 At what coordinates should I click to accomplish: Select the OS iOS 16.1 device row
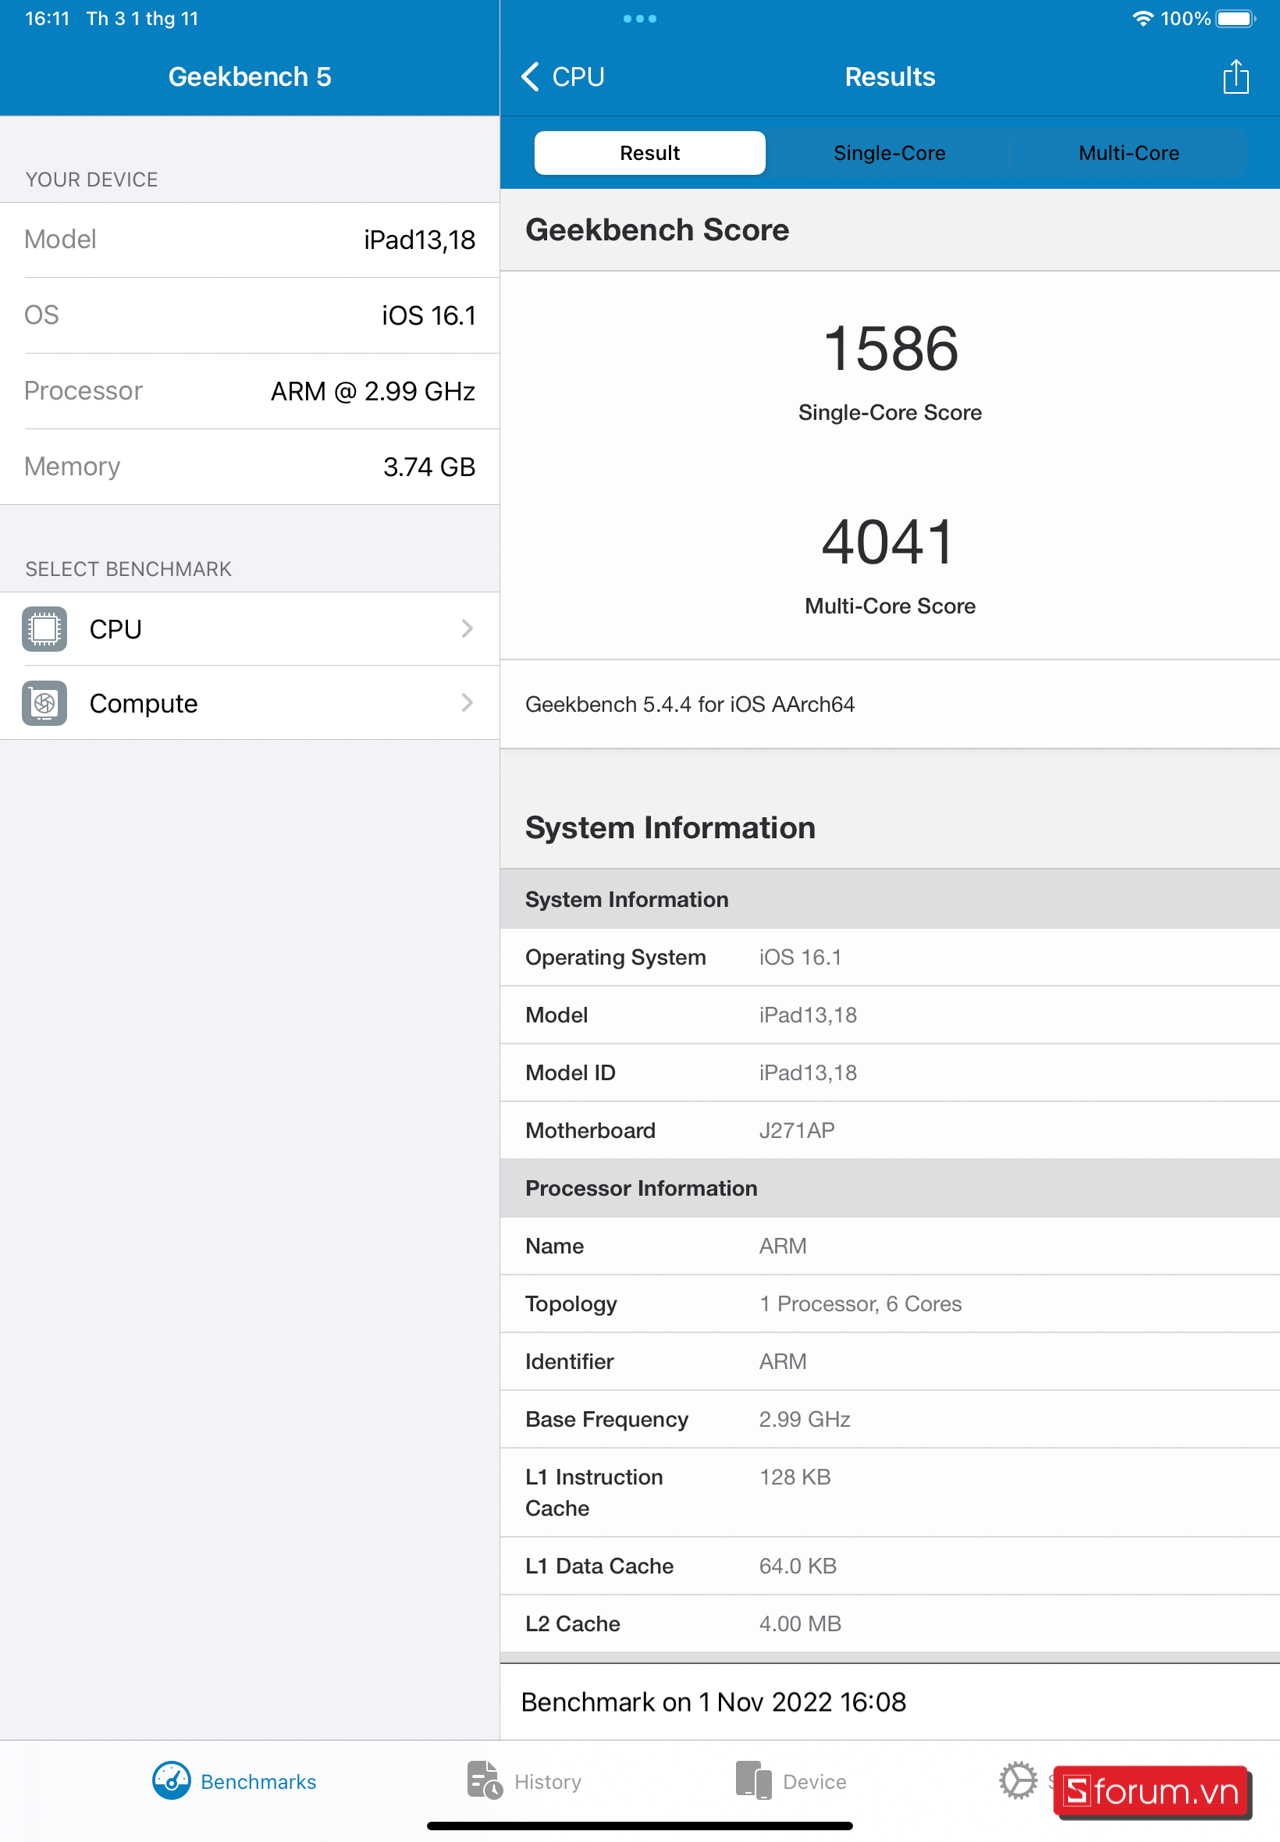pos(250,316)
